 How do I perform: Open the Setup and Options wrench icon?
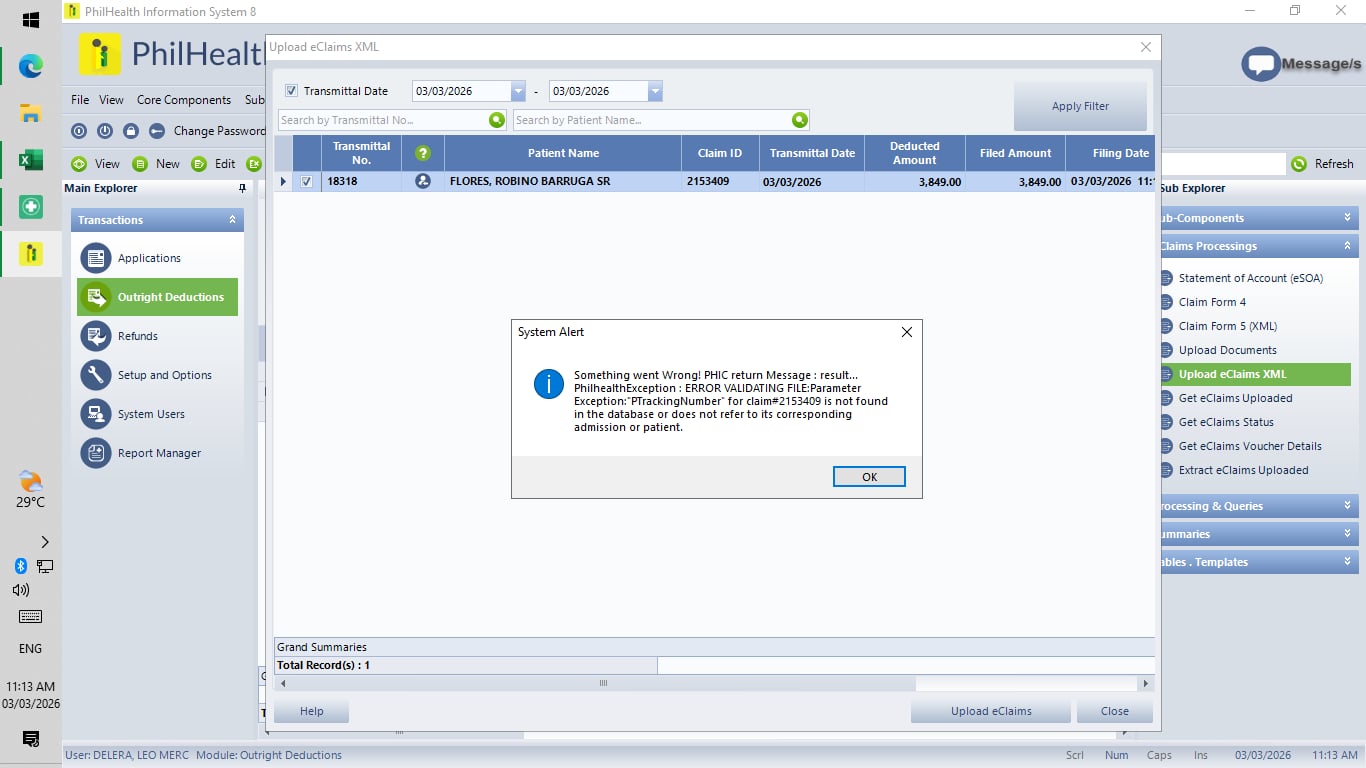point(96,375)
